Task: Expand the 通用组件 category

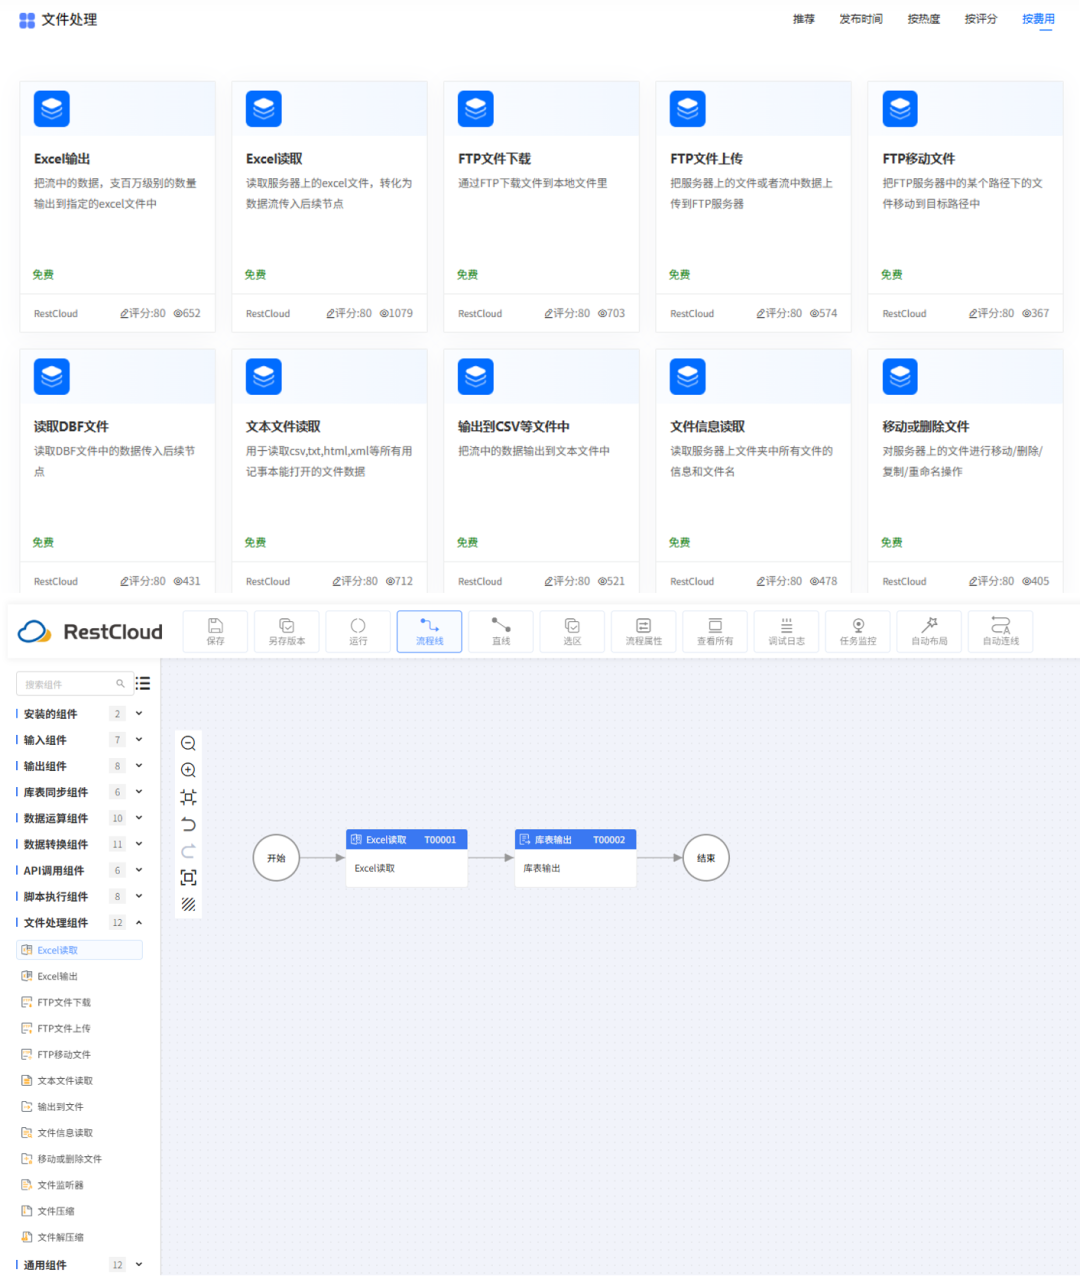Action: (x=139, y=1265)
